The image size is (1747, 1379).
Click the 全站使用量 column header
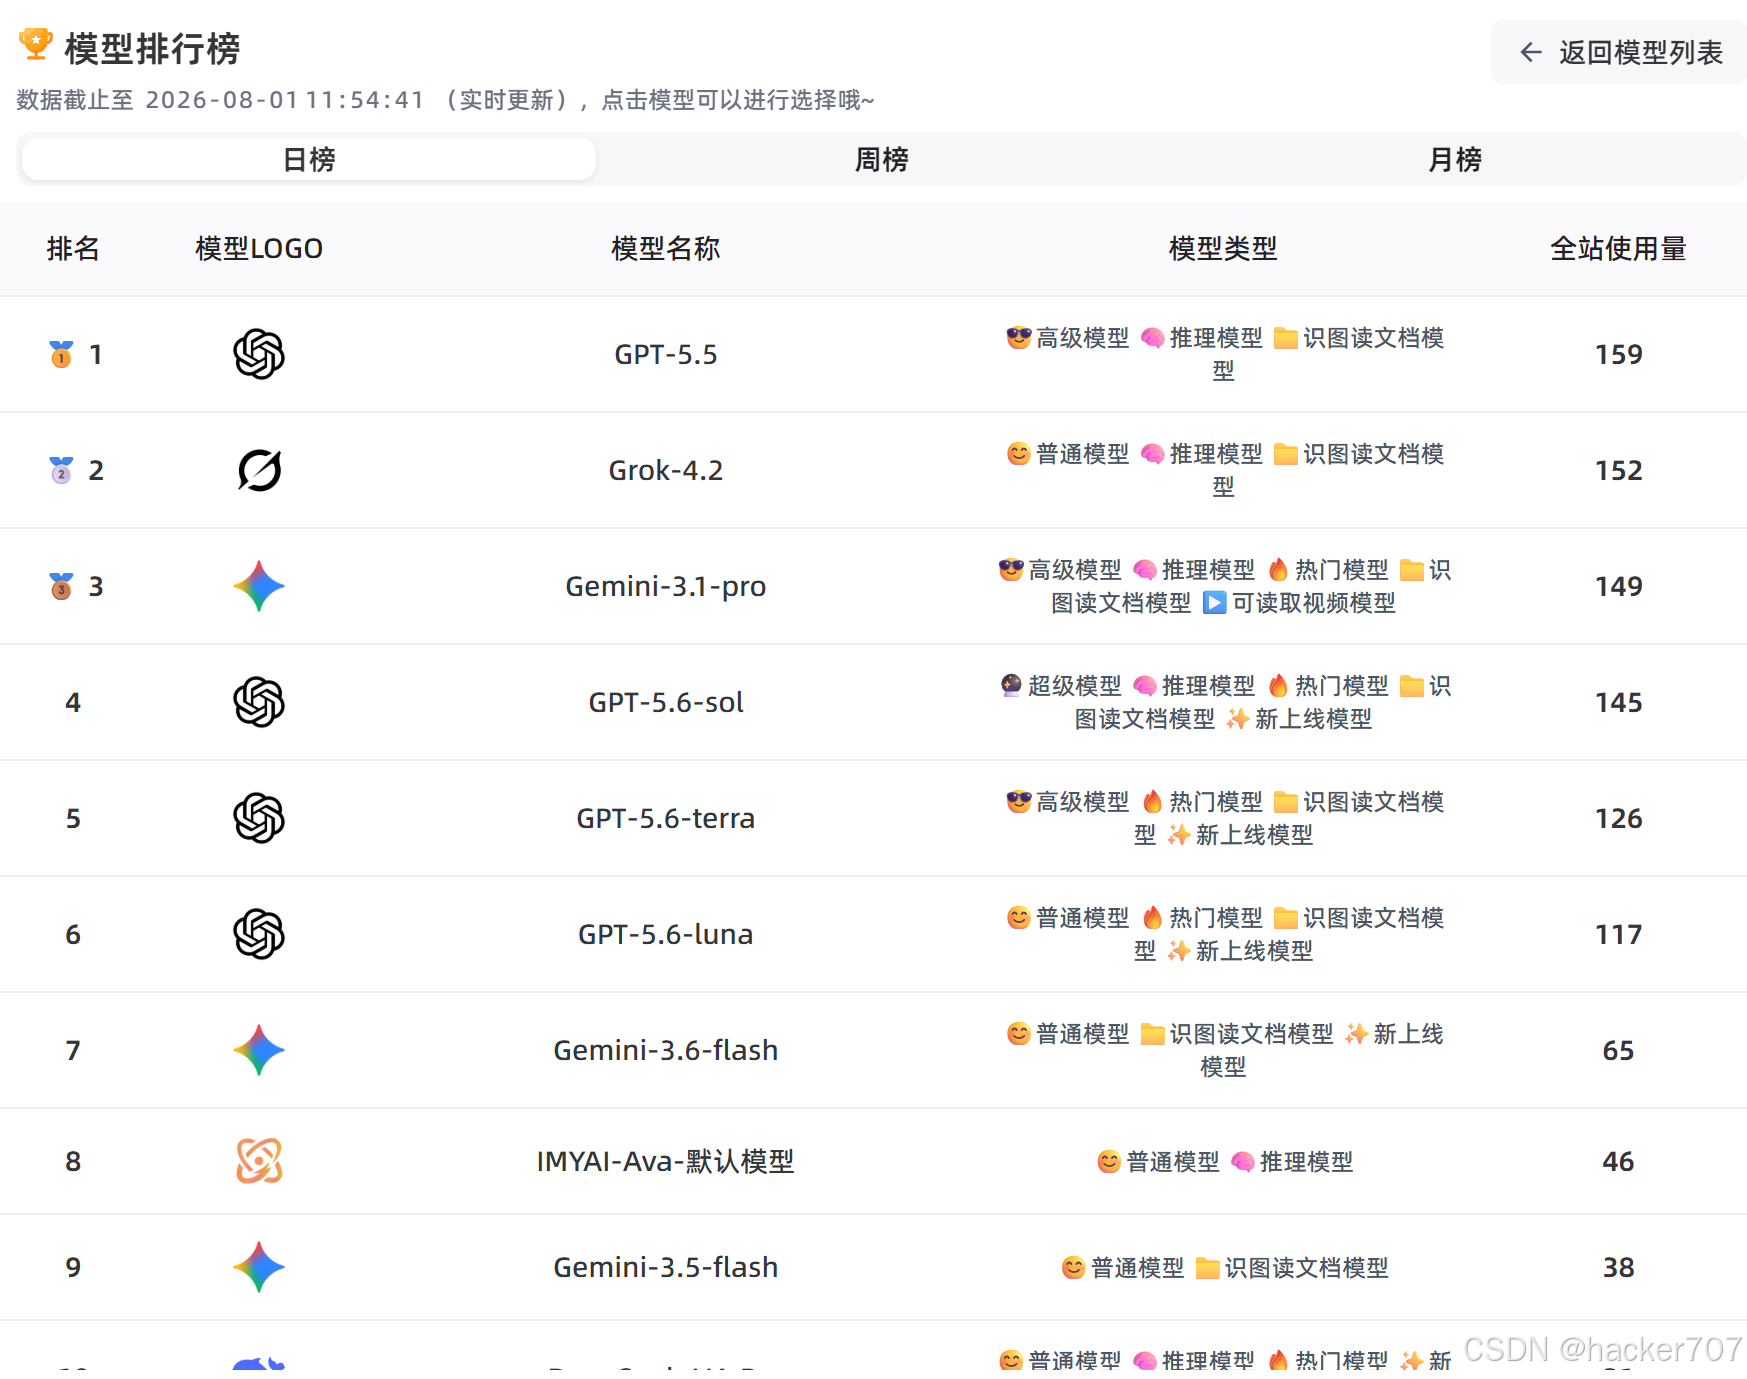tap(1618, 248)
